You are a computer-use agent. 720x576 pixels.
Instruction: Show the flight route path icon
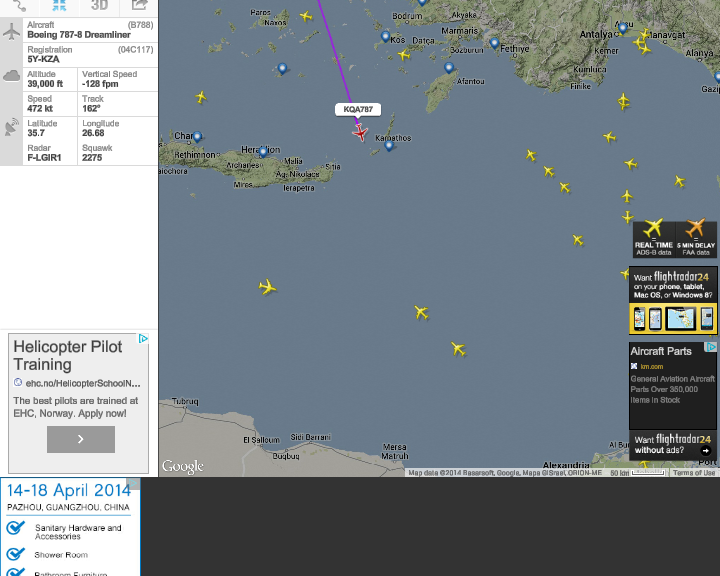click(x=19, y=5)
